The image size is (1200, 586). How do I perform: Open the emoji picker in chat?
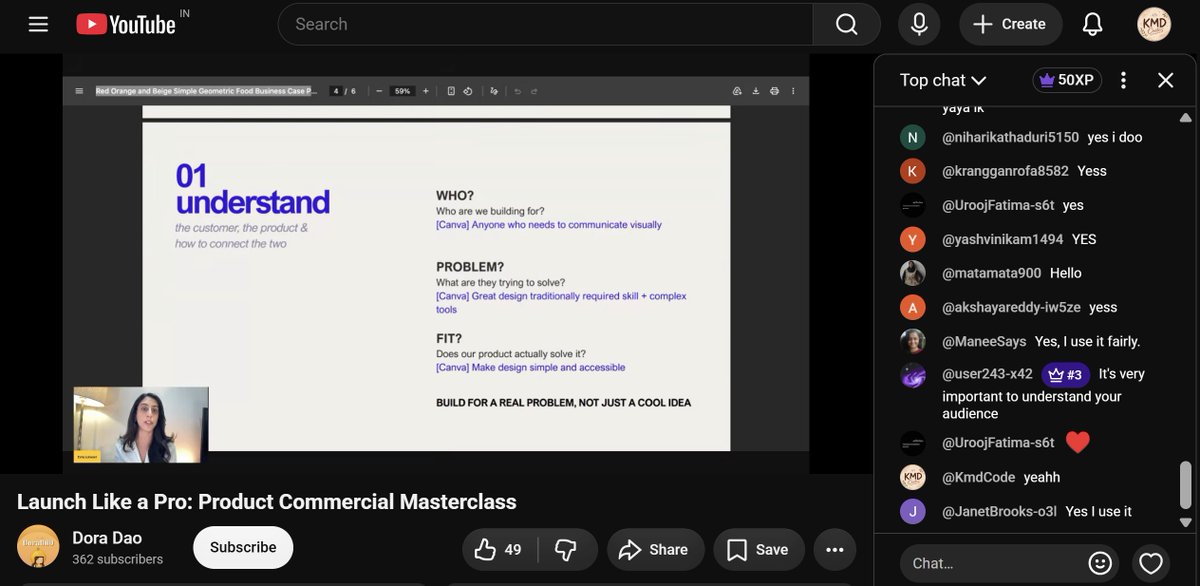pyautogui.click(x=1100, y=563)
